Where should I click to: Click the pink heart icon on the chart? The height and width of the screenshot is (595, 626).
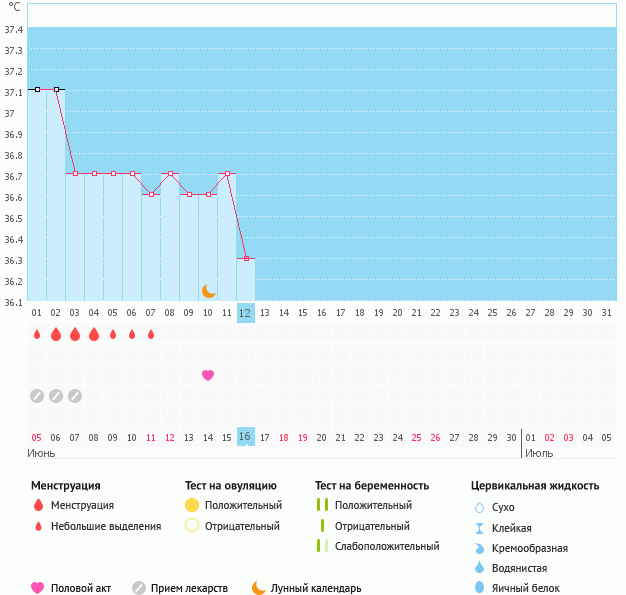click(208, 375)
